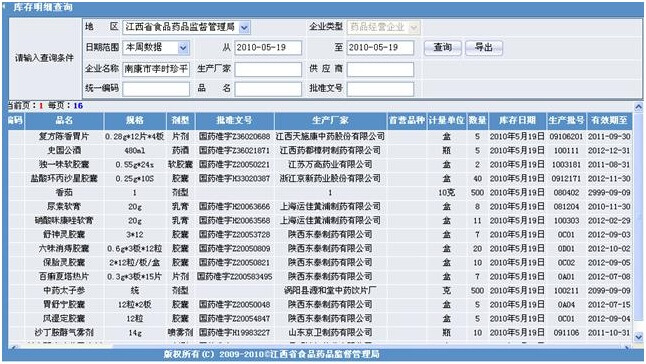Click the 至 end date input field
646x364 pixels.
pos(380,48)
